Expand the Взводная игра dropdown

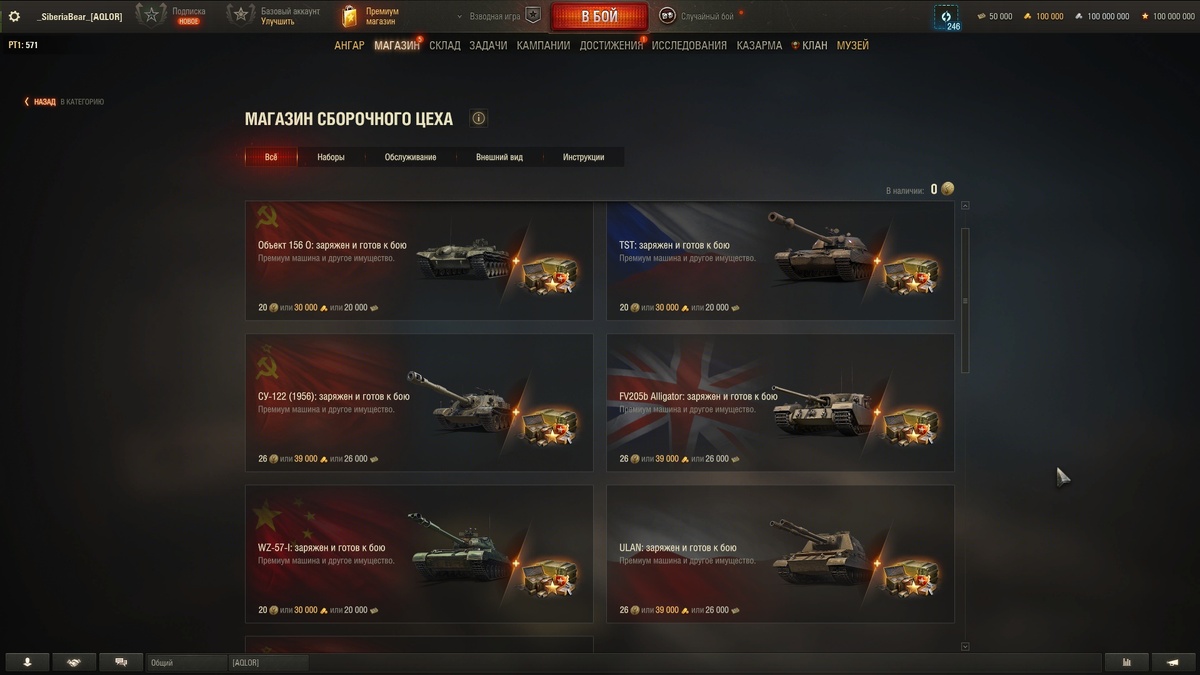click(489, 17)
